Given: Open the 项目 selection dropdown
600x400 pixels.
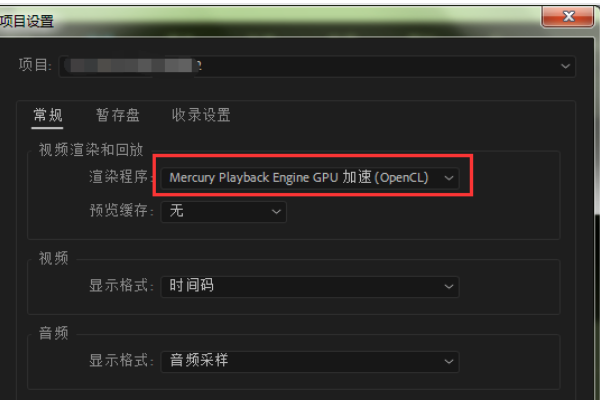Looking at the screenshot, I should pyautogui.click(x=317, y=67).
